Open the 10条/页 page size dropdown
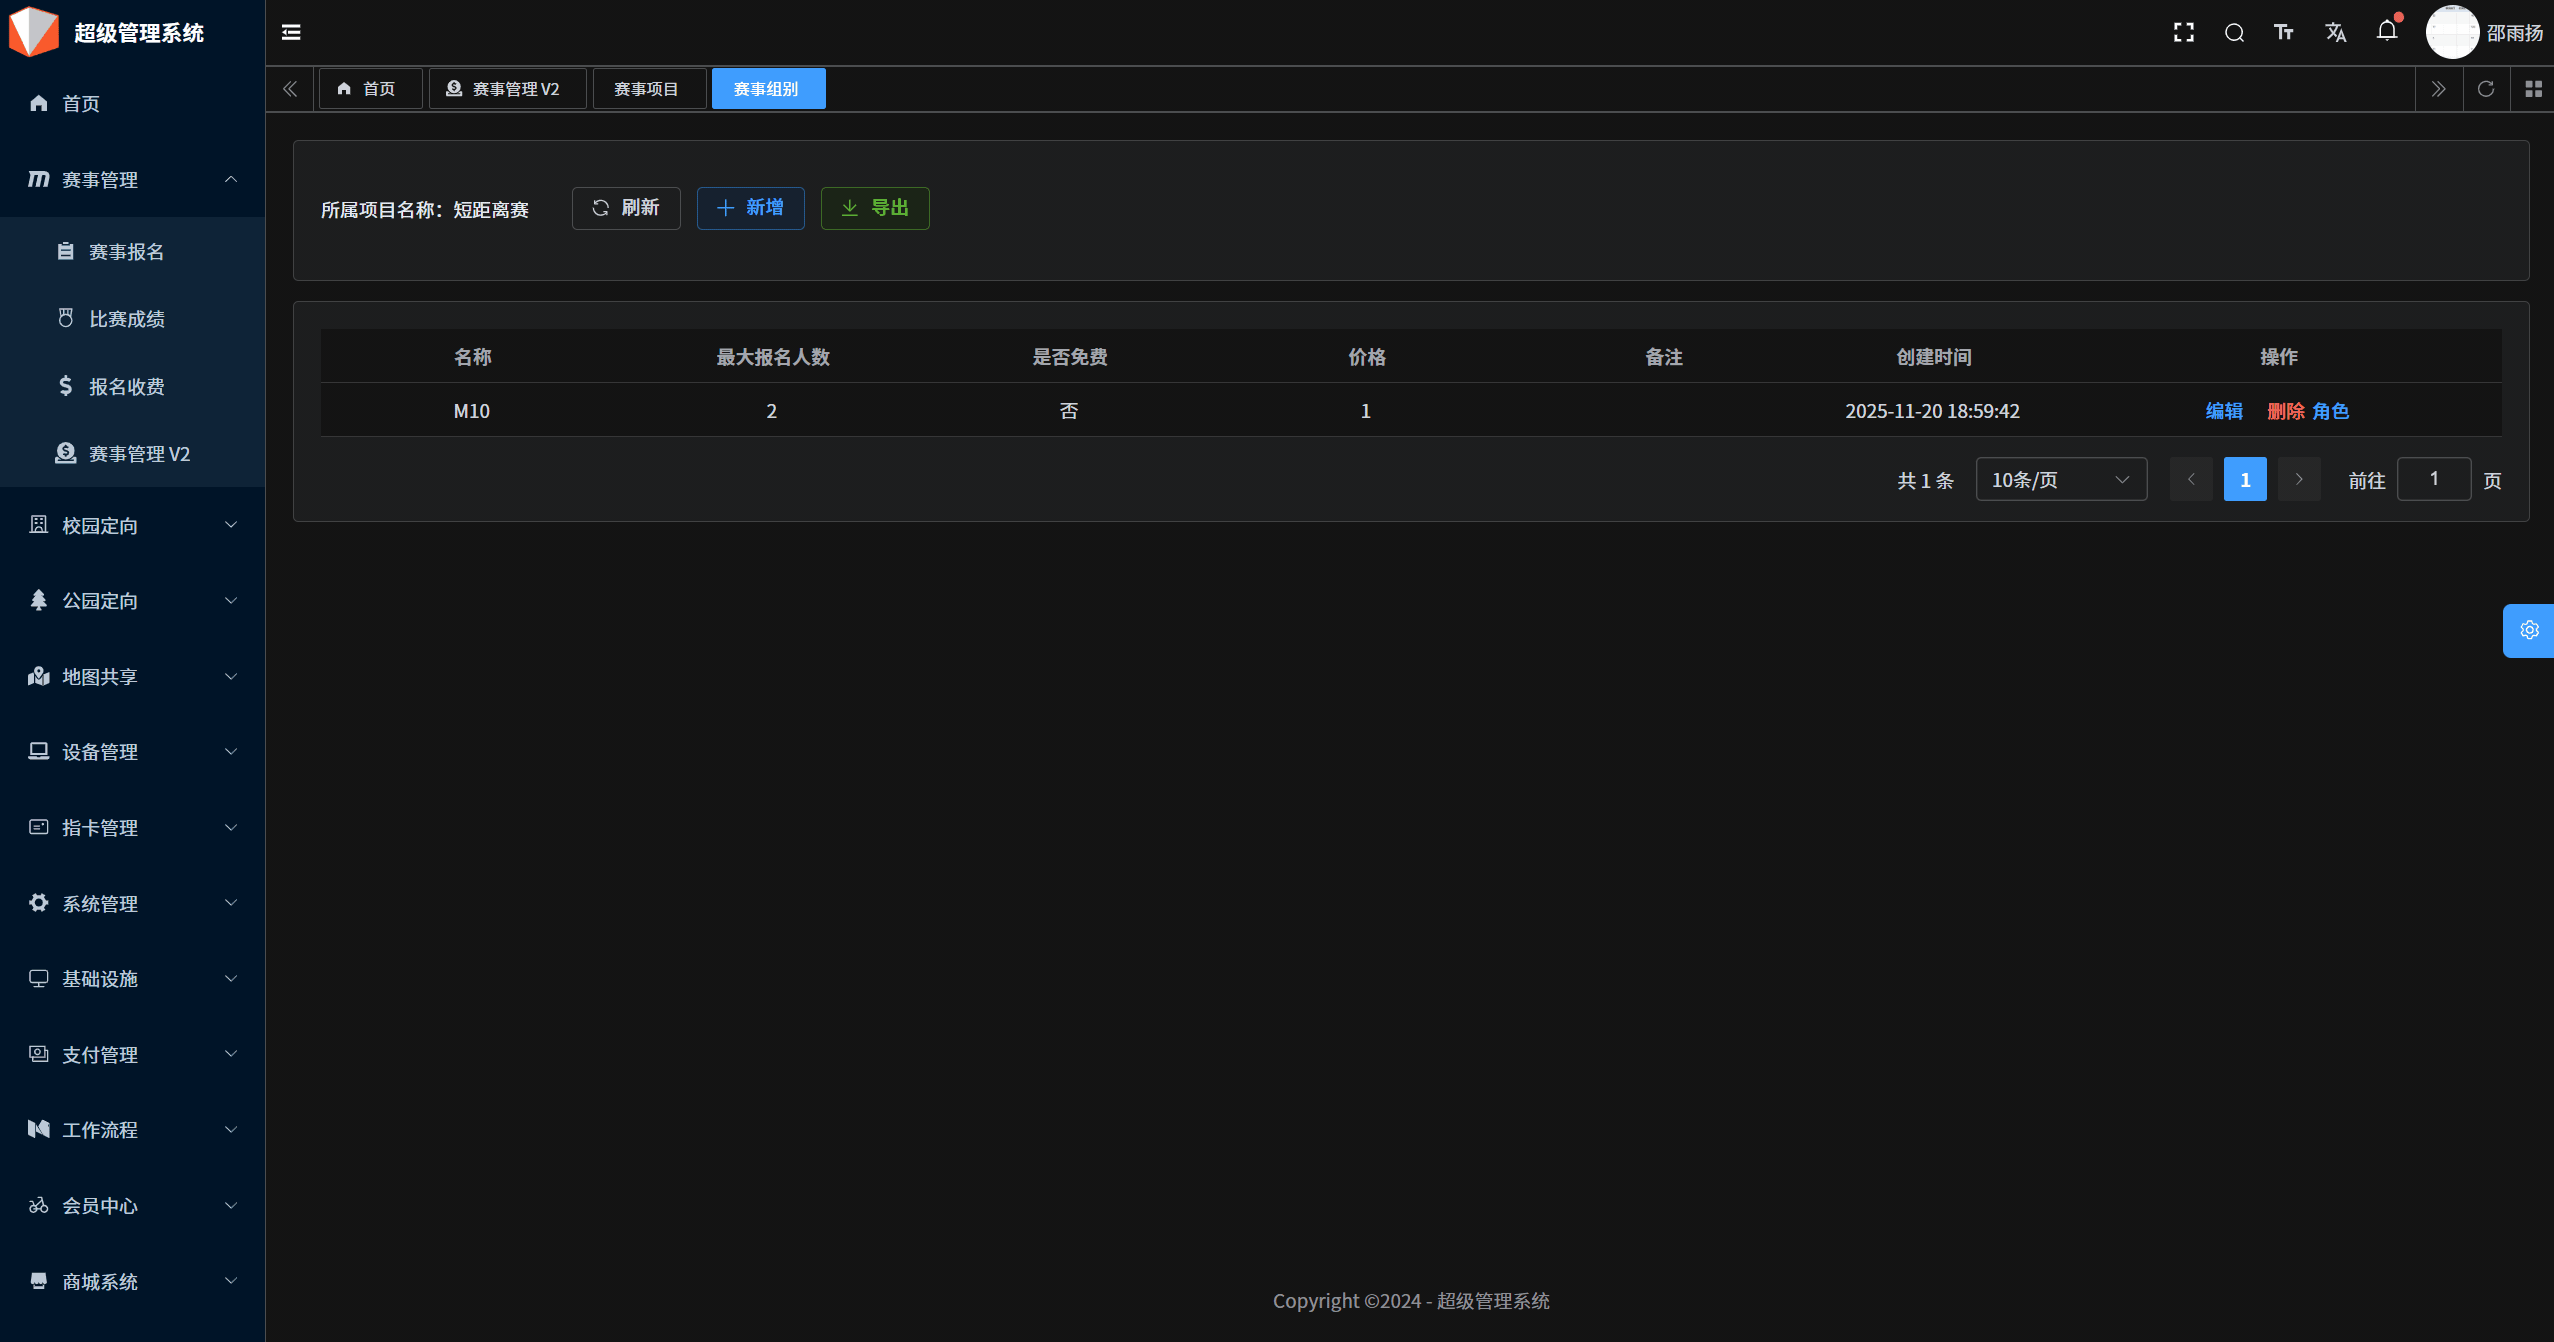The width and height of the screenshot is (2554, 1342). [2060, 480]
